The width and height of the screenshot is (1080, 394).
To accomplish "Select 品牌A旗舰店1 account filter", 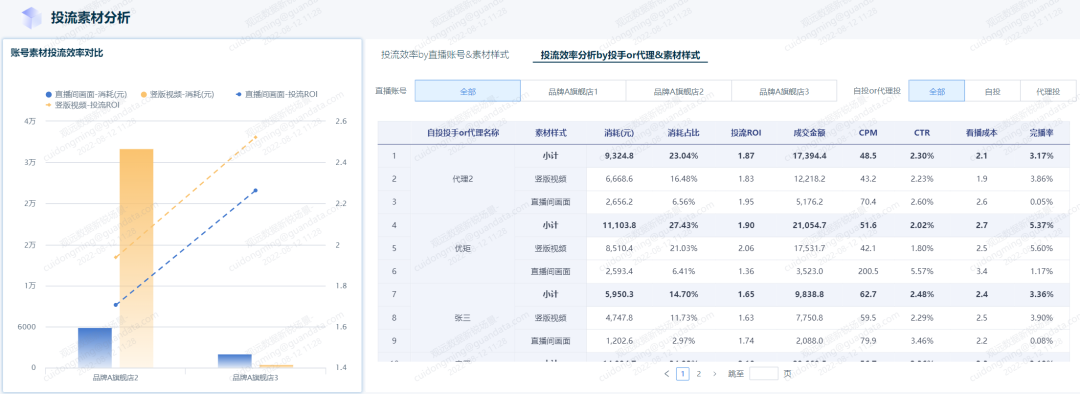I will pyautogui.click(x=573, y=91).
